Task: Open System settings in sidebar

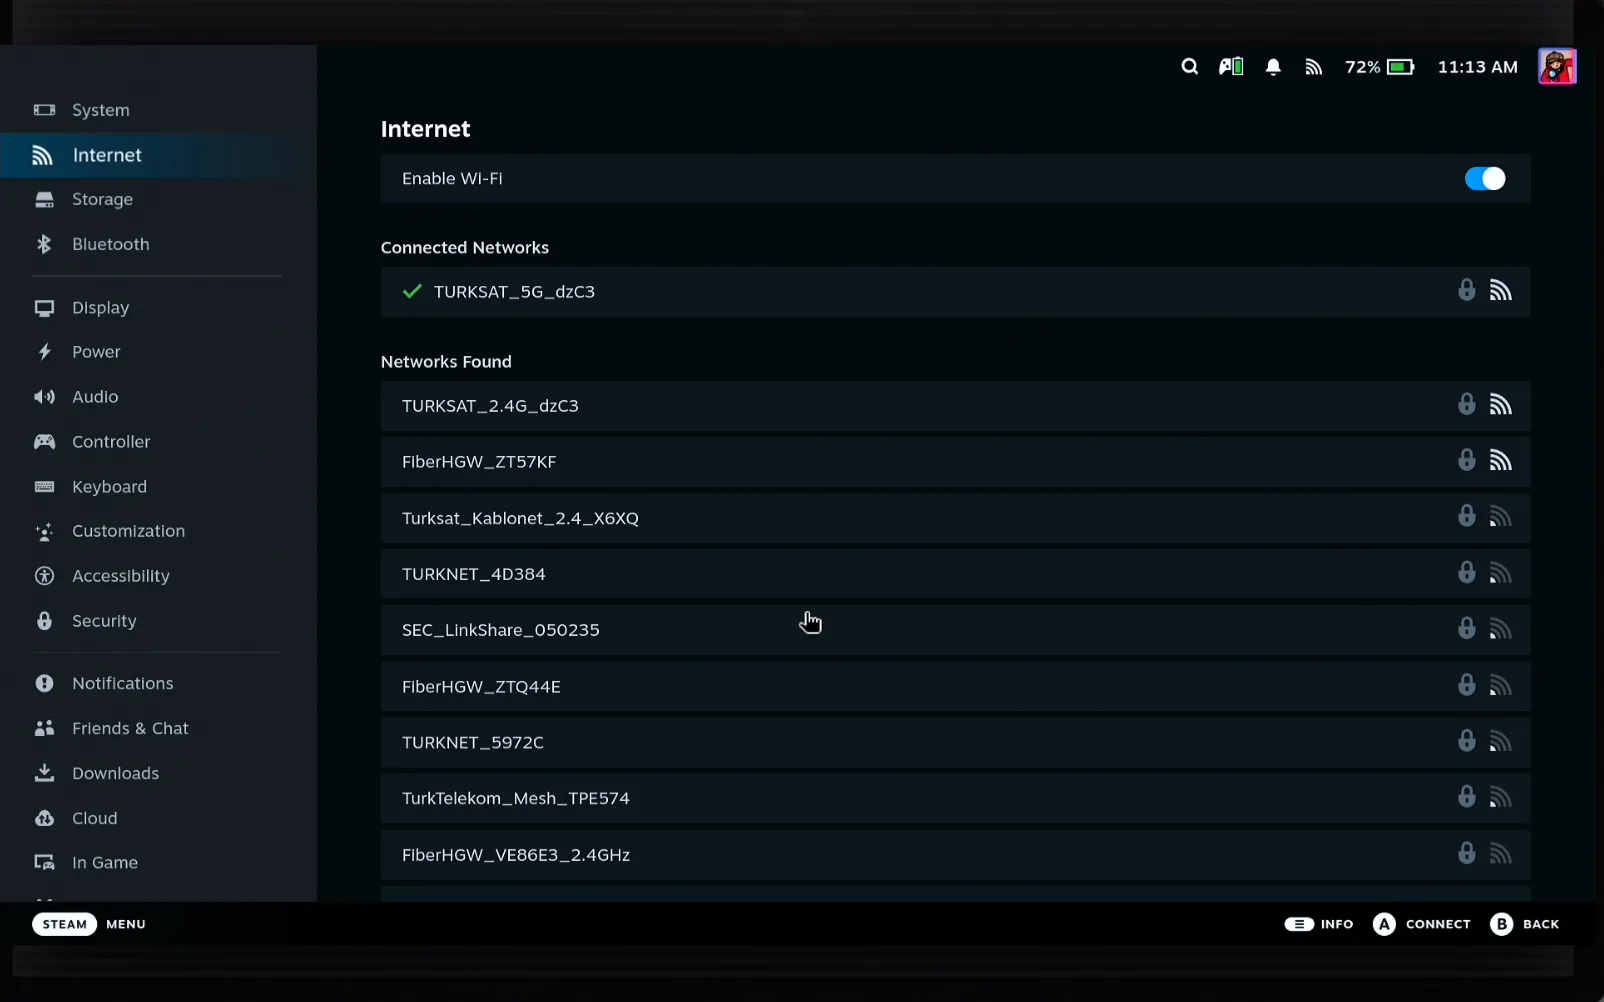Action: 158,110
